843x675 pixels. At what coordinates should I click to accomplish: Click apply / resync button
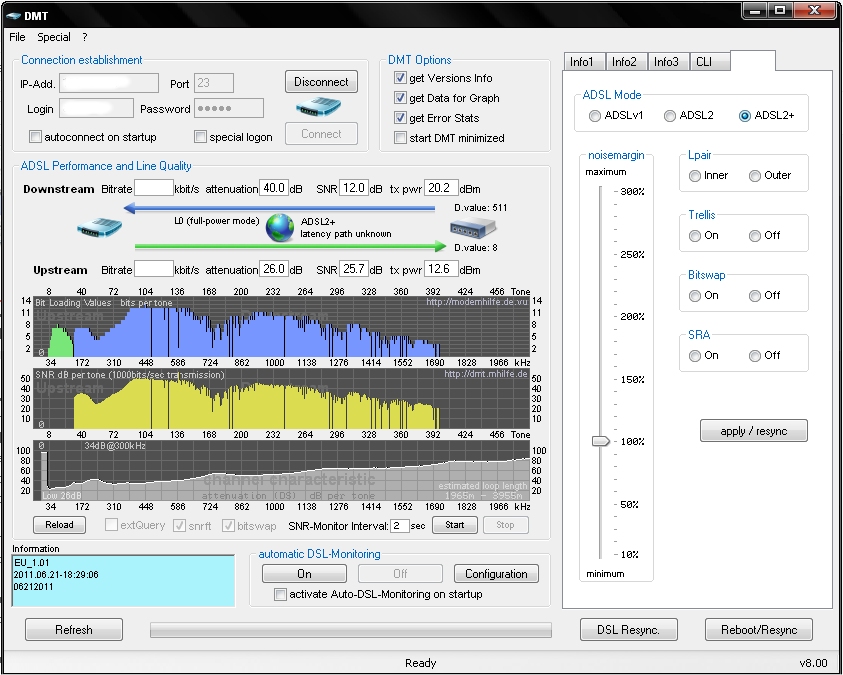(x=754, y=431)
